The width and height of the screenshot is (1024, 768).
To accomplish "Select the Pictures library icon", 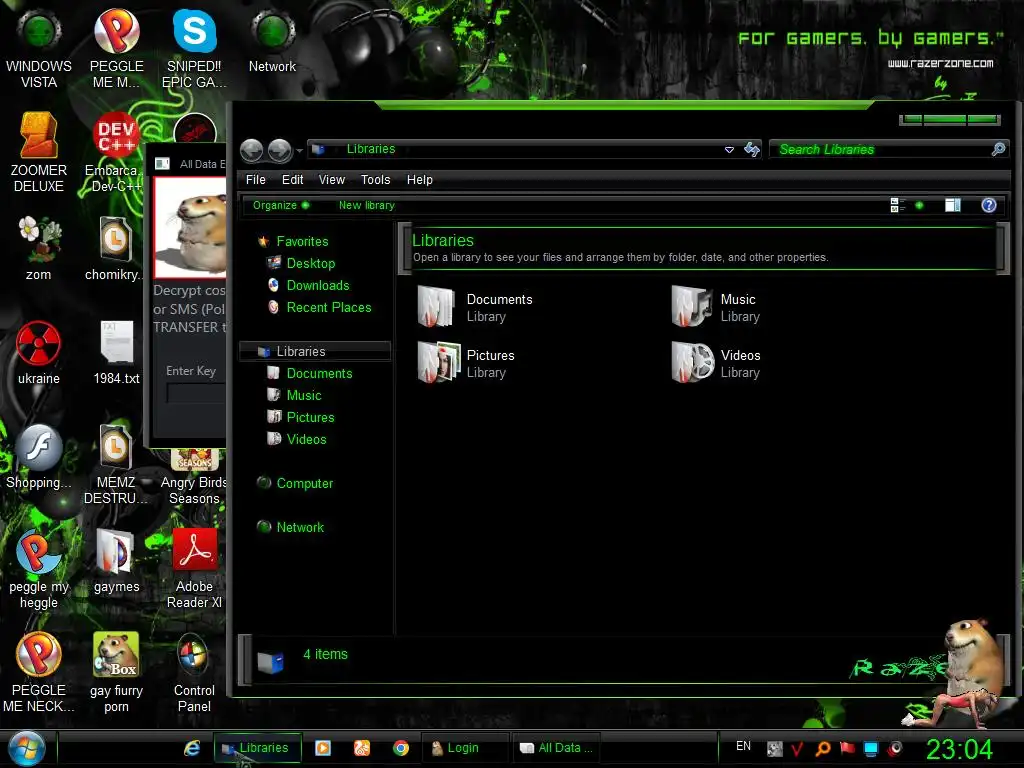I will 438,362.
